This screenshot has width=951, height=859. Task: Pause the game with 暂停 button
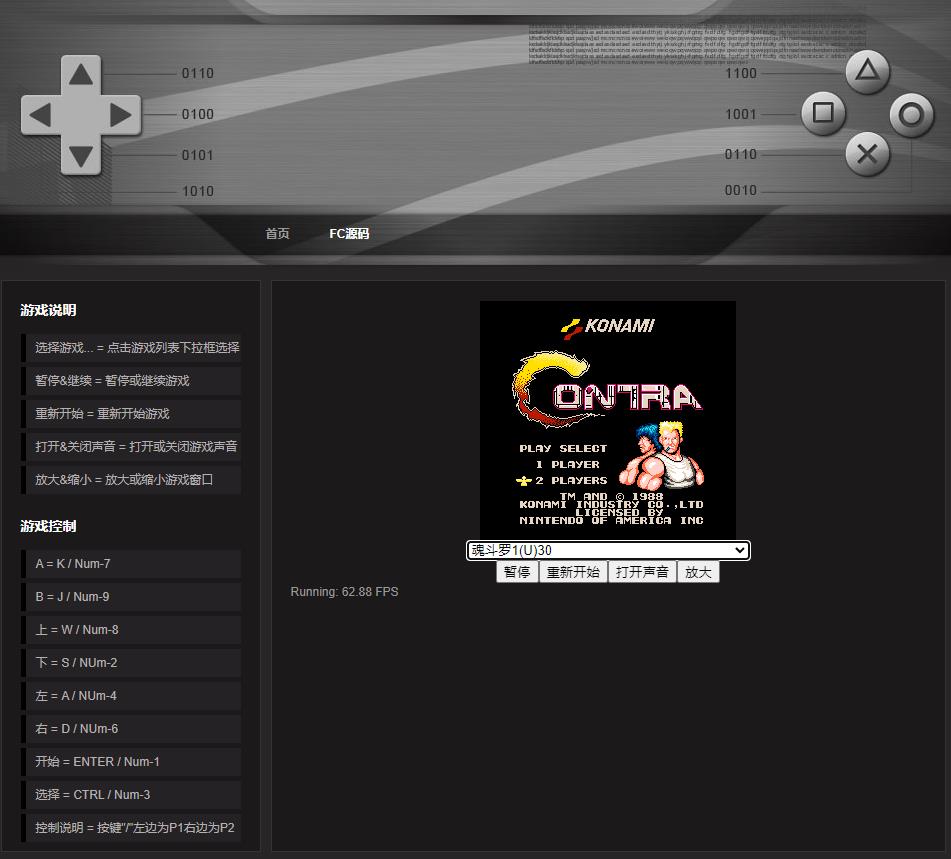(517, 572)
